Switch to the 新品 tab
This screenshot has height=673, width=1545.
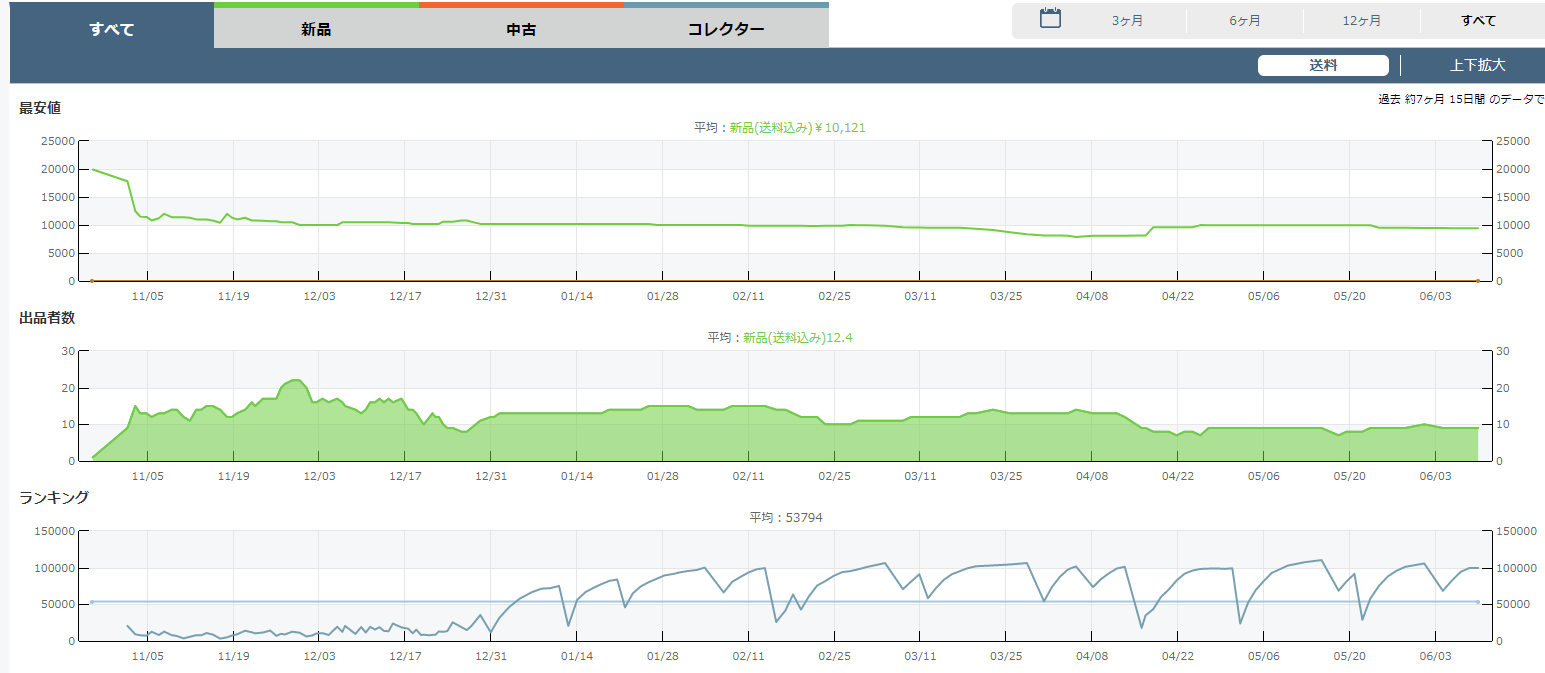(x=316, y=29)
